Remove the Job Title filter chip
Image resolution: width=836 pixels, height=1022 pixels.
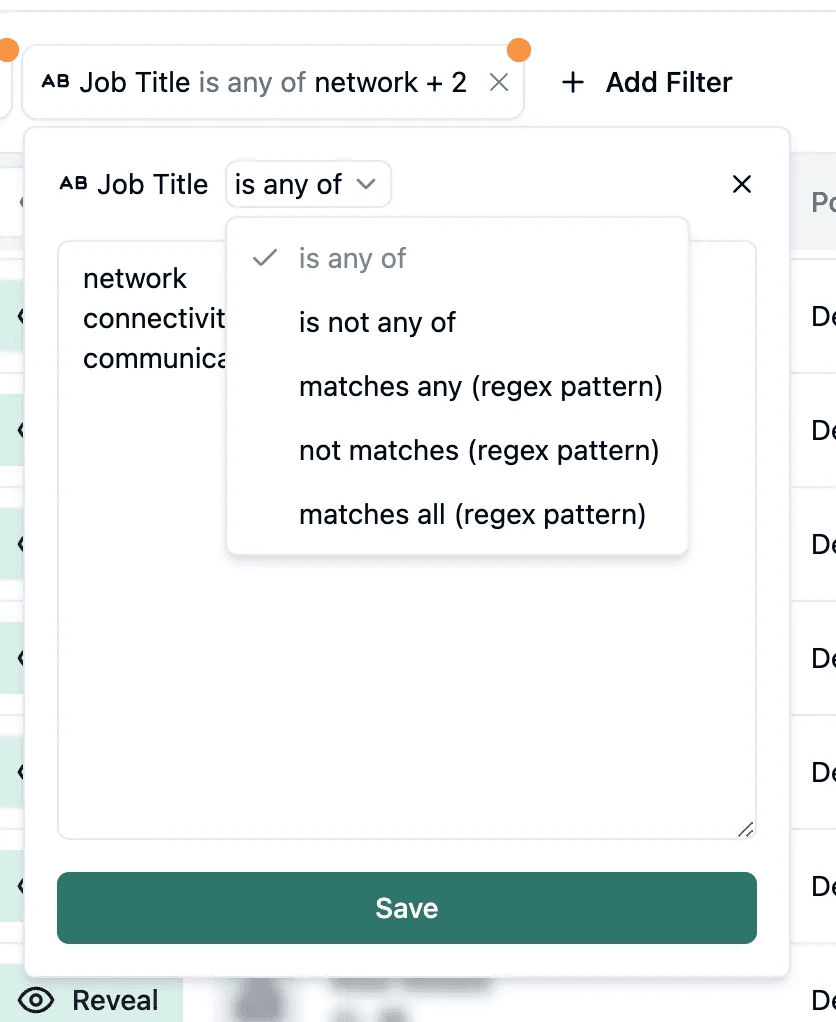[x=498, y=83]
